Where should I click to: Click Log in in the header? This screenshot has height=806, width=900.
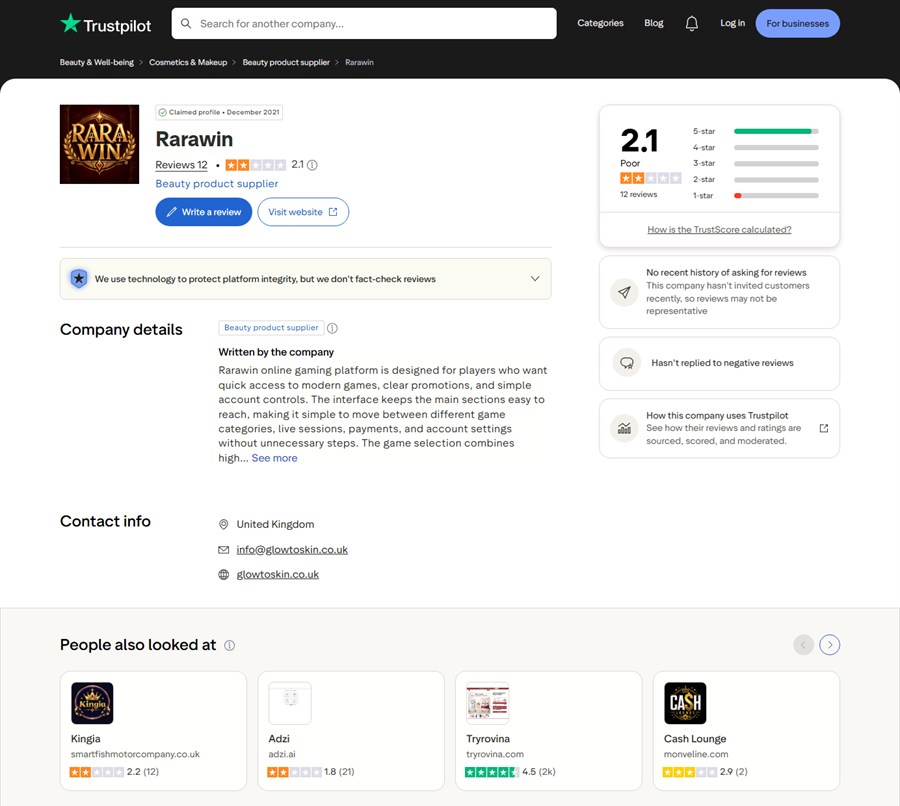[x=732, y=23]
